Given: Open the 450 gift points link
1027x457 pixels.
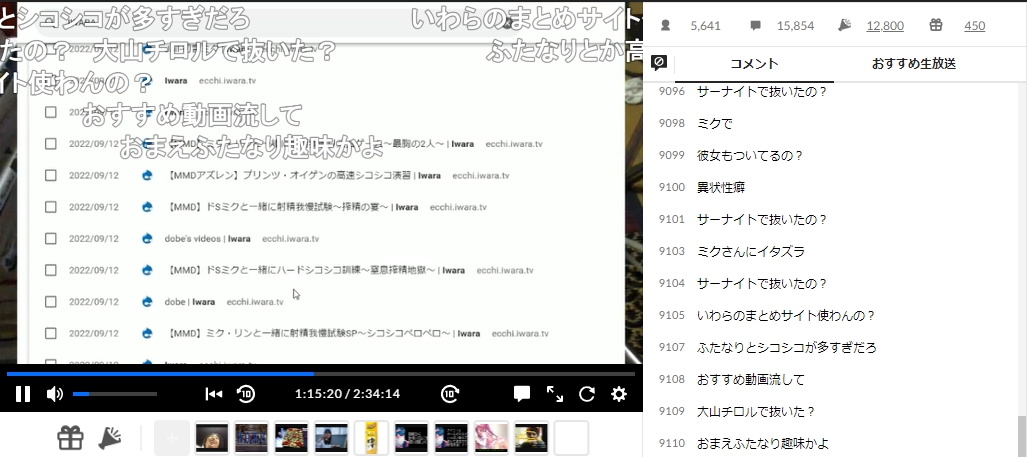Looking at the screenshot, I should [974, 26].
